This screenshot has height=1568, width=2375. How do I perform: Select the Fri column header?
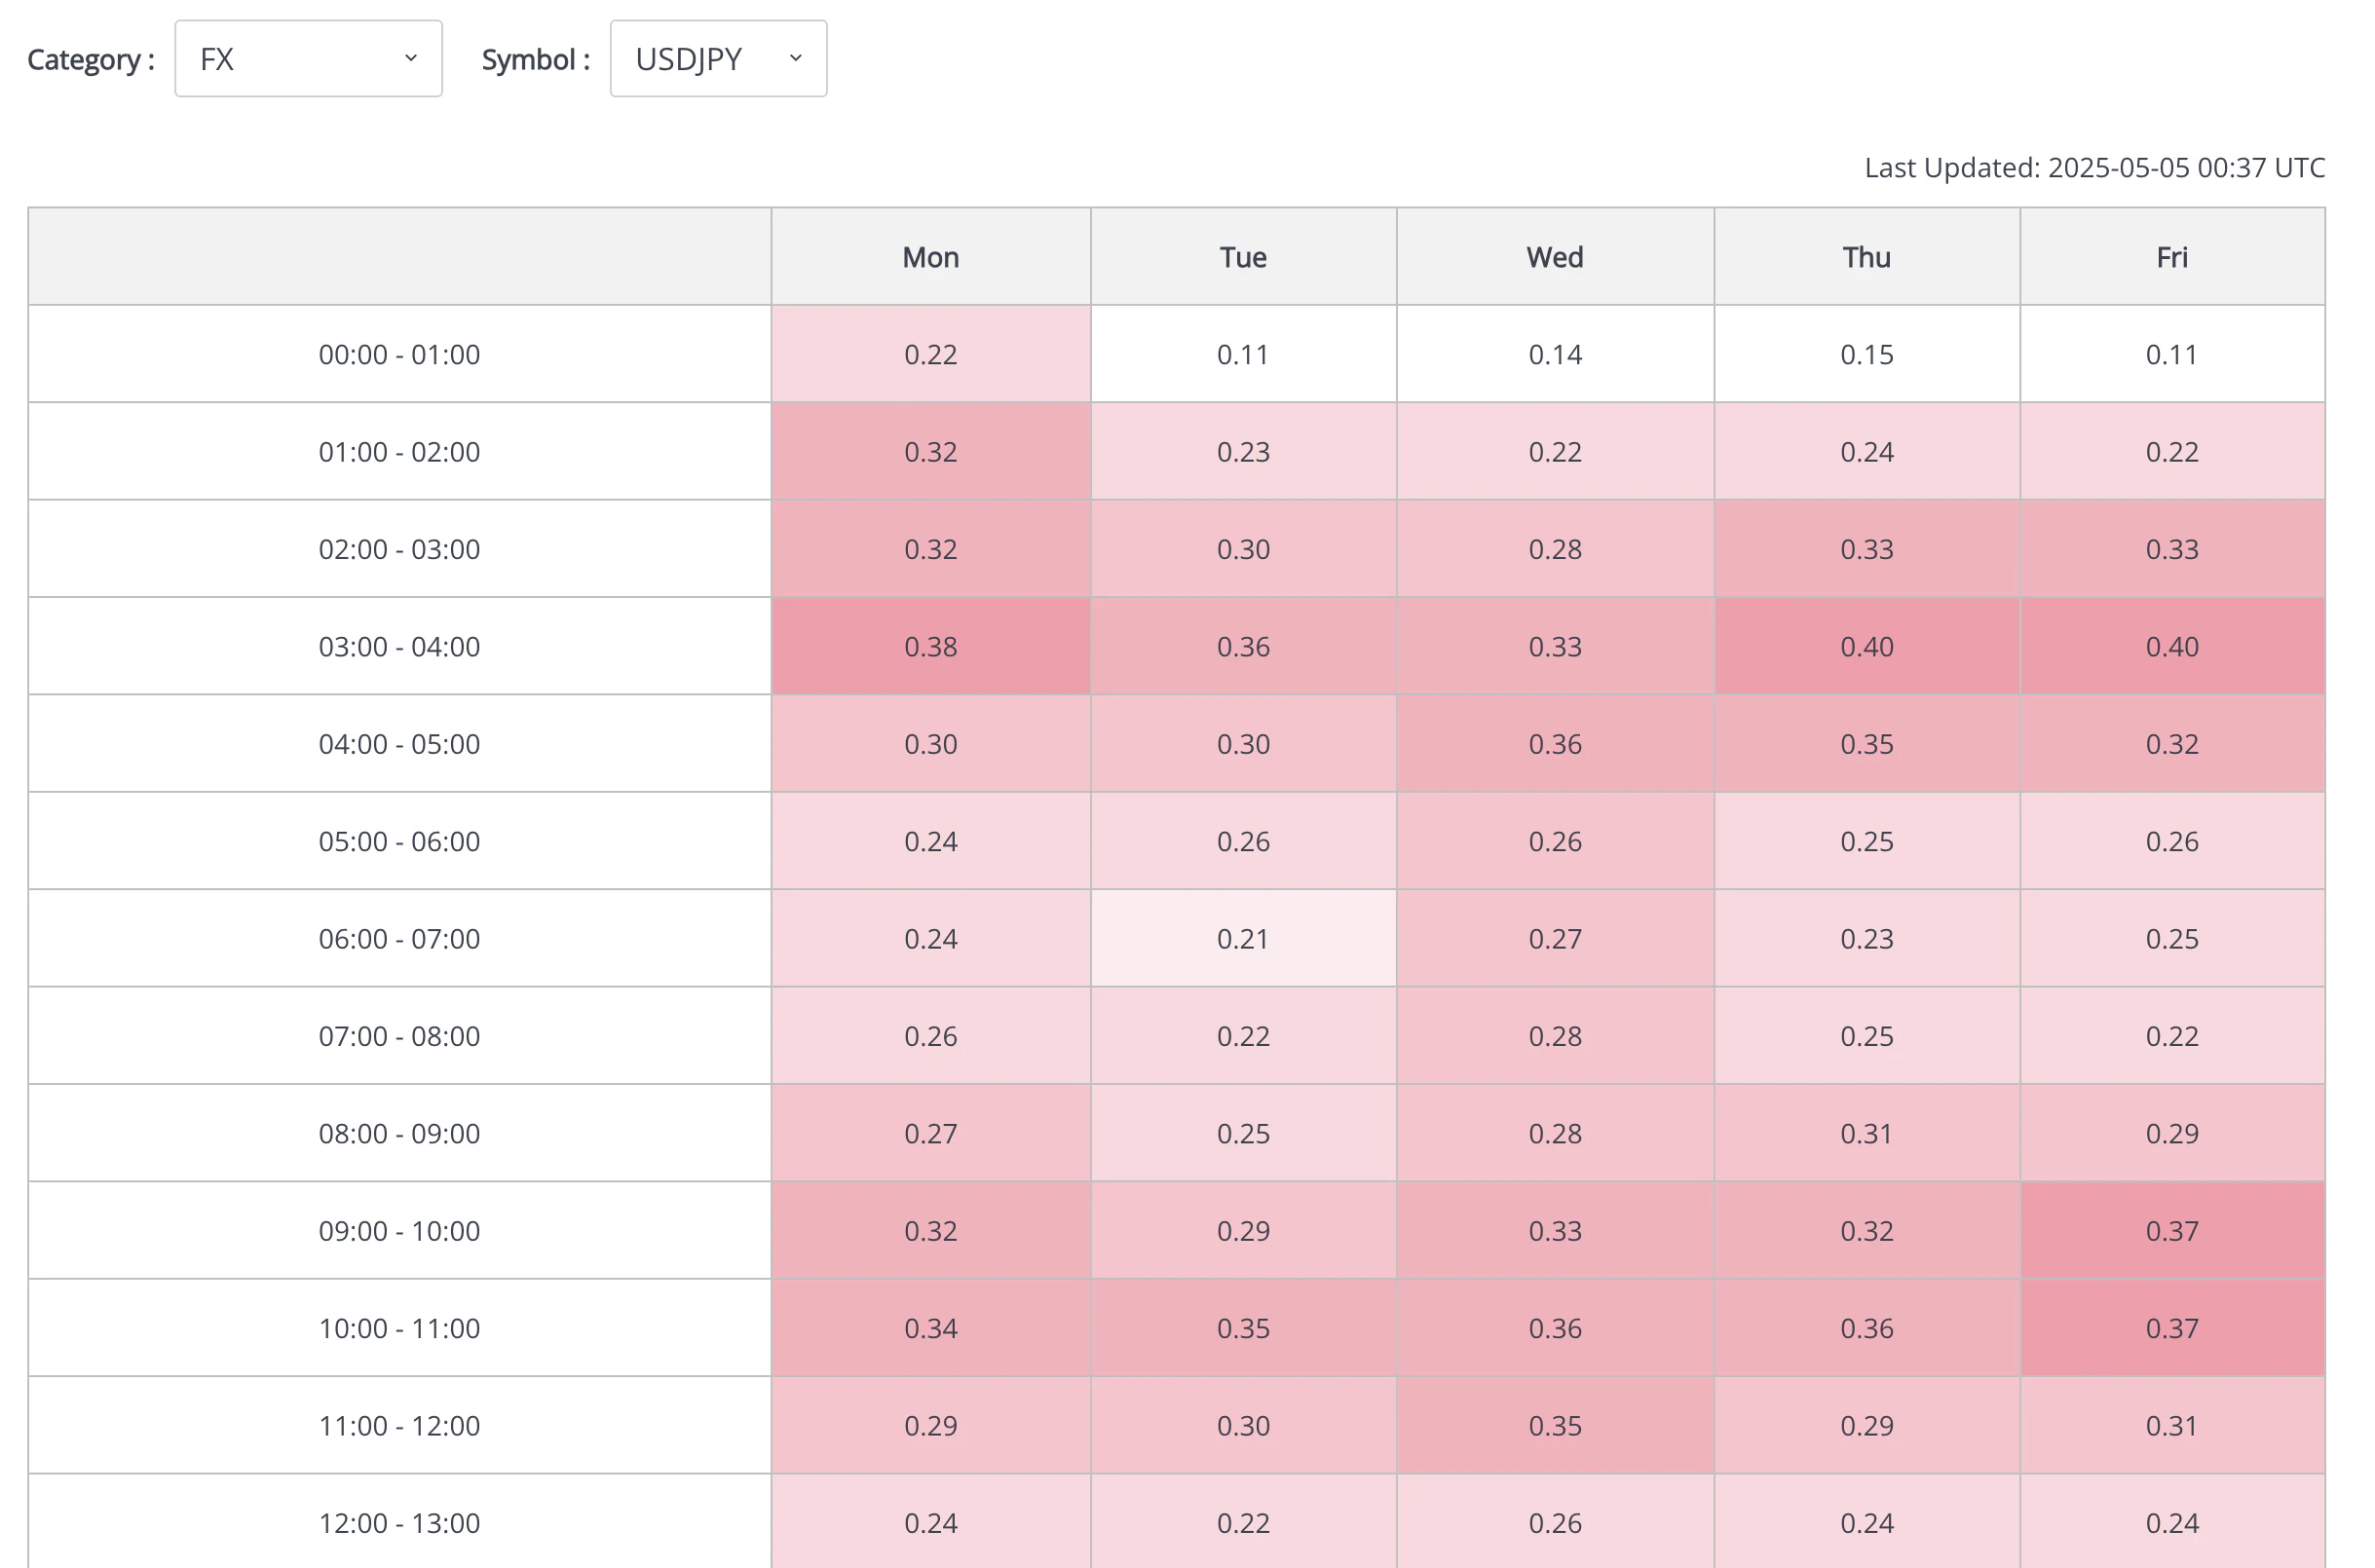[x=2172, y=257]
